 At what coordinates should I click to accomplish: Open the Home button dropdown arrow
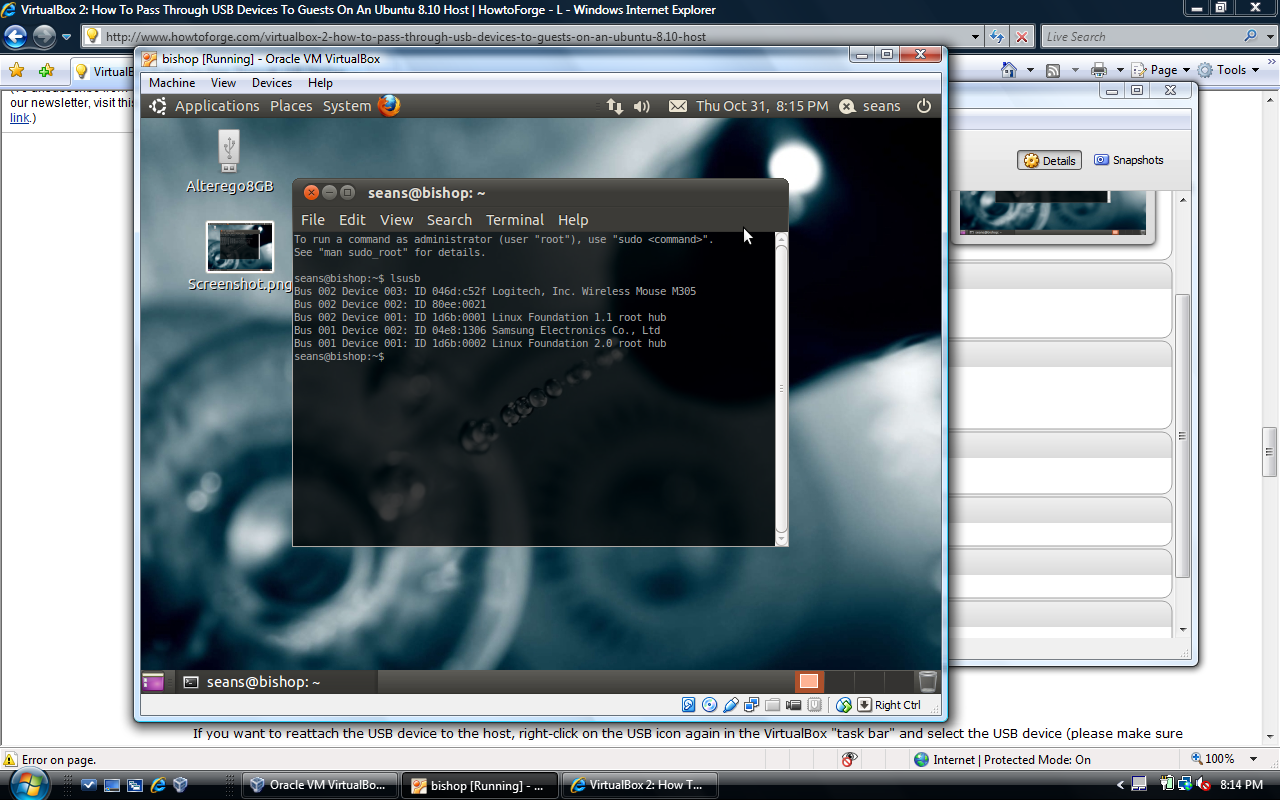[x=1028, y=70]
